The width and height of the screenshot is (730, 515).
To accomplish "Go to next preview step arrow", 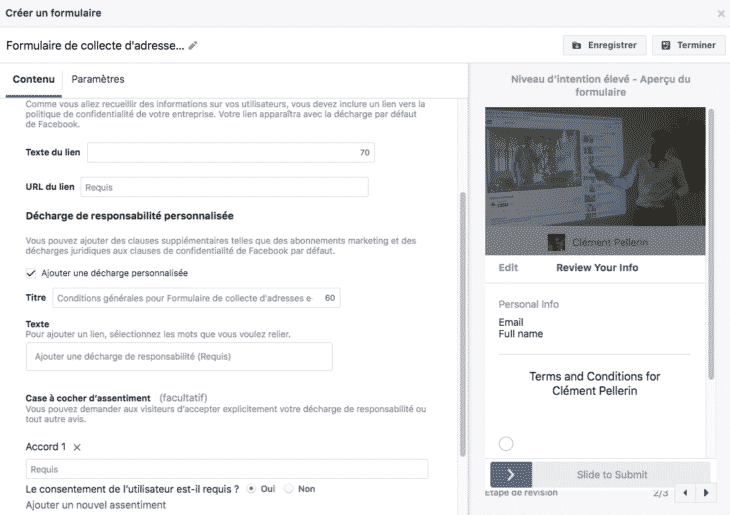I will click(708, 493).
